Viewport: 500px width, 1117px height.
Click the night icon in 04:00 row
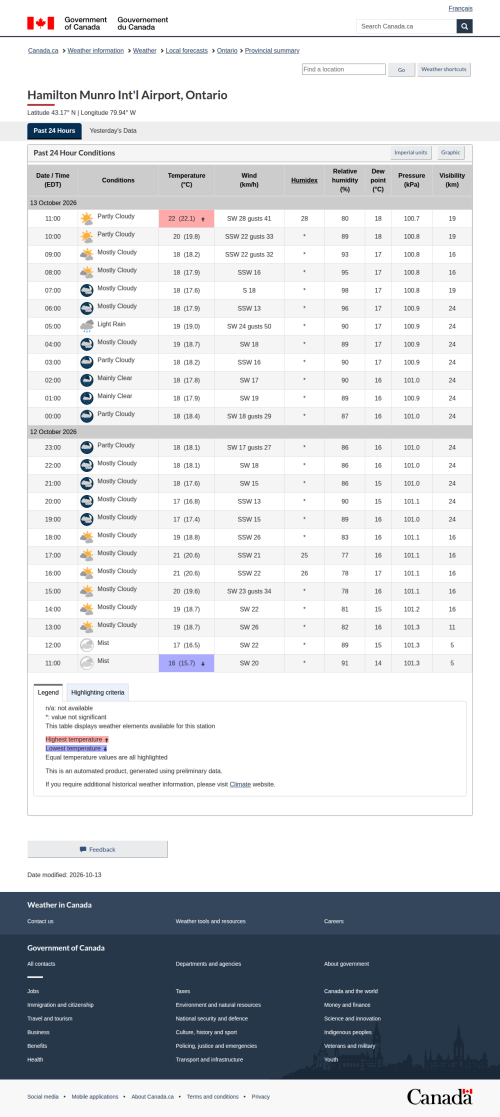pos(86,344)
